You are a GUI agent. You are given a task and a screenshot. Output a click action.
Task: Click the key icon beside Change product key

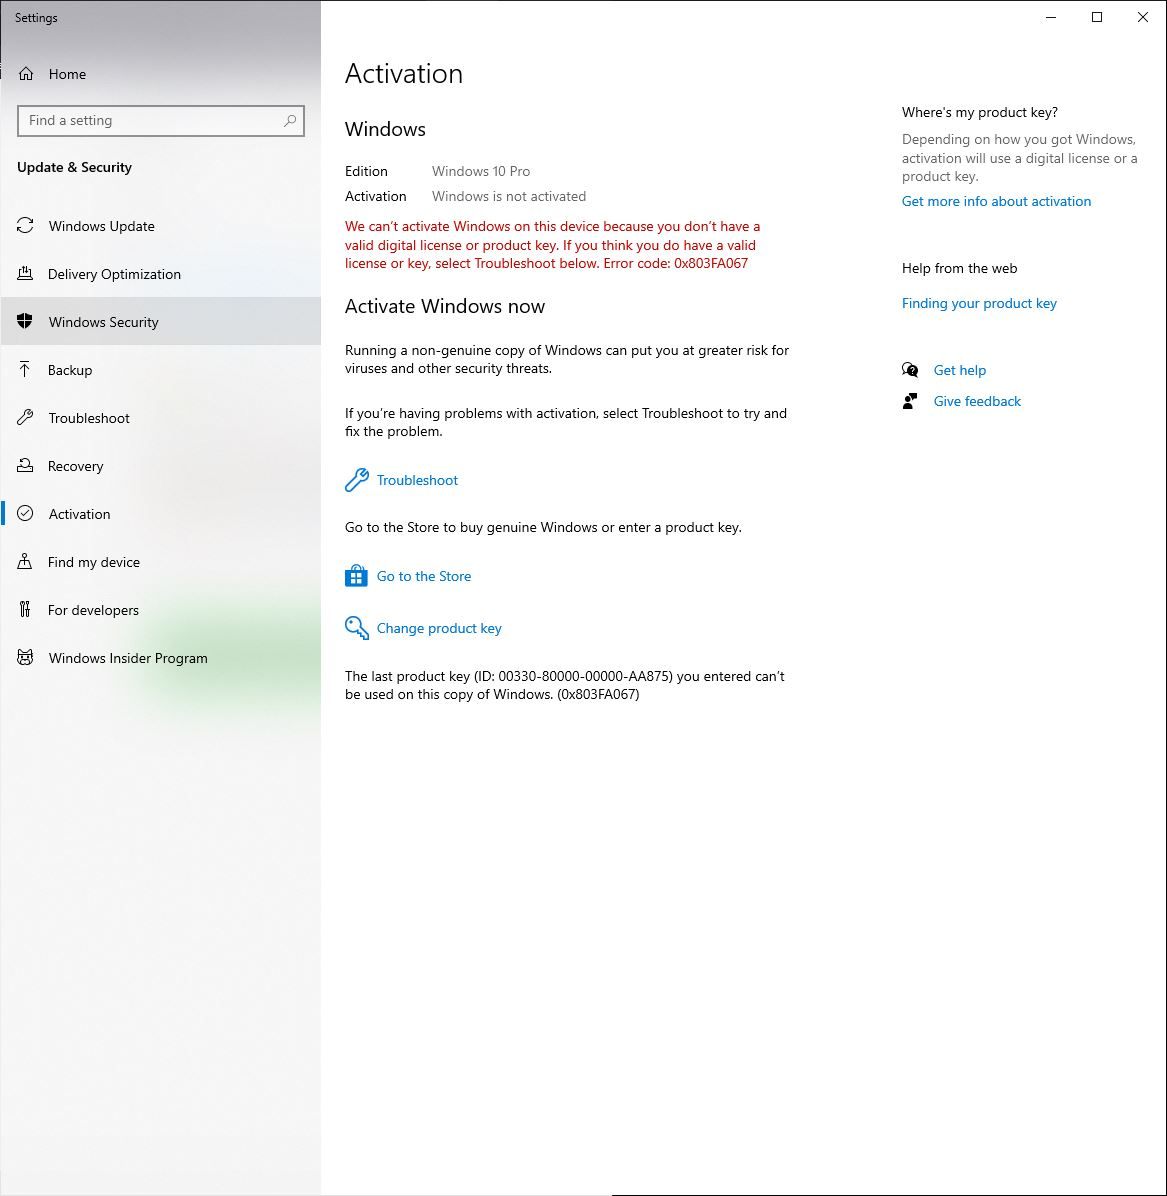pyautogui.click(x=356, y=628)
